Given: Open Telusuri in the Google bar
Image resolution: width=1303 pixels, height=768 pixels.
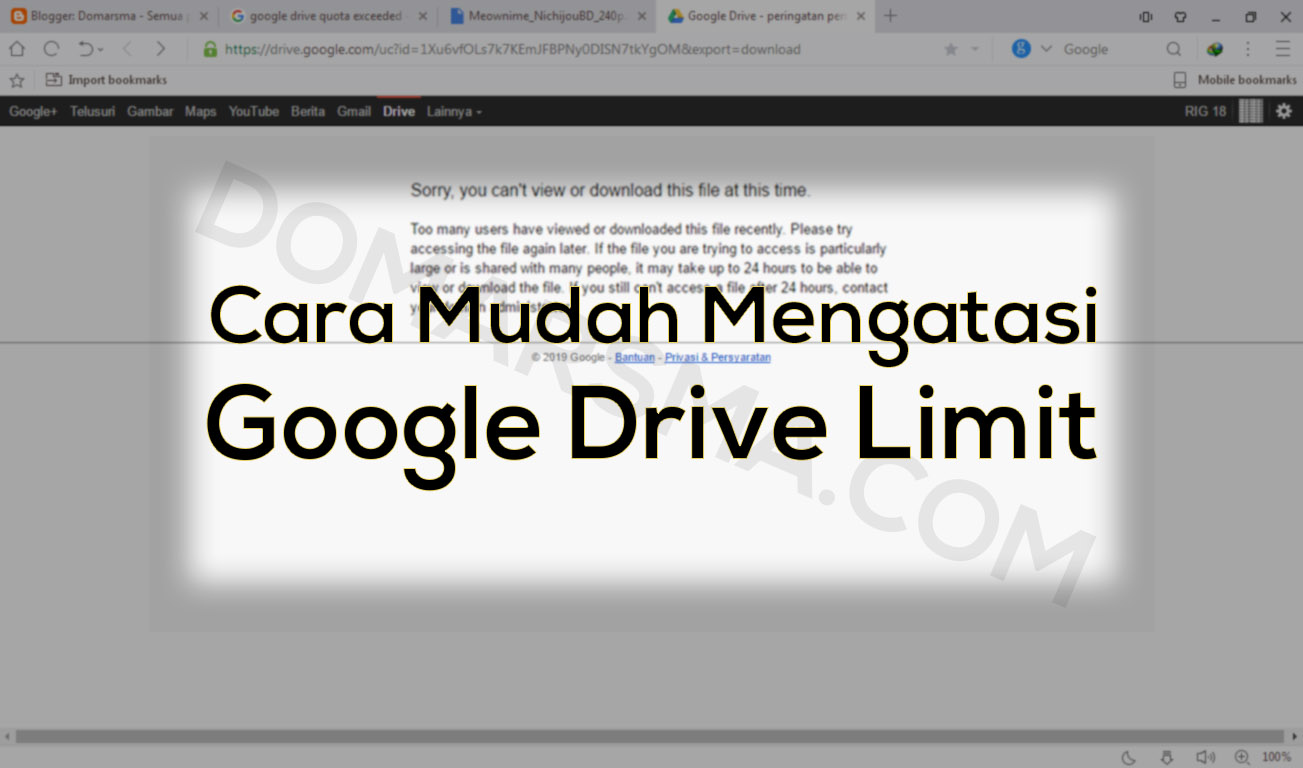Looking at the screenshot, I should [92, 111].
